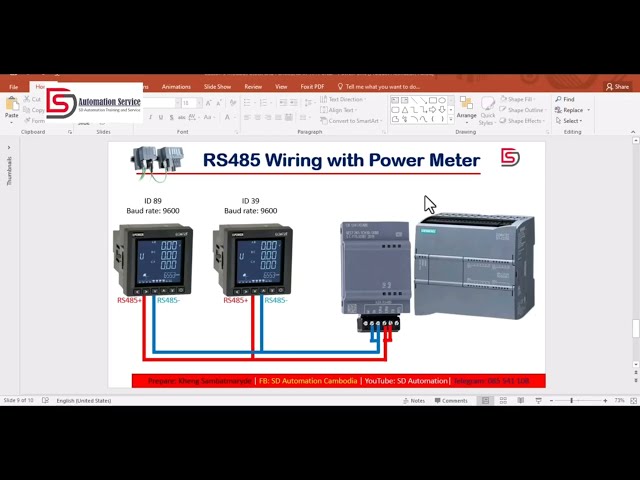Viewport: 640px width, 480px height.
Task: Increase font size with larger A icon
Action: pyautogui.click(x=209, y=103)
